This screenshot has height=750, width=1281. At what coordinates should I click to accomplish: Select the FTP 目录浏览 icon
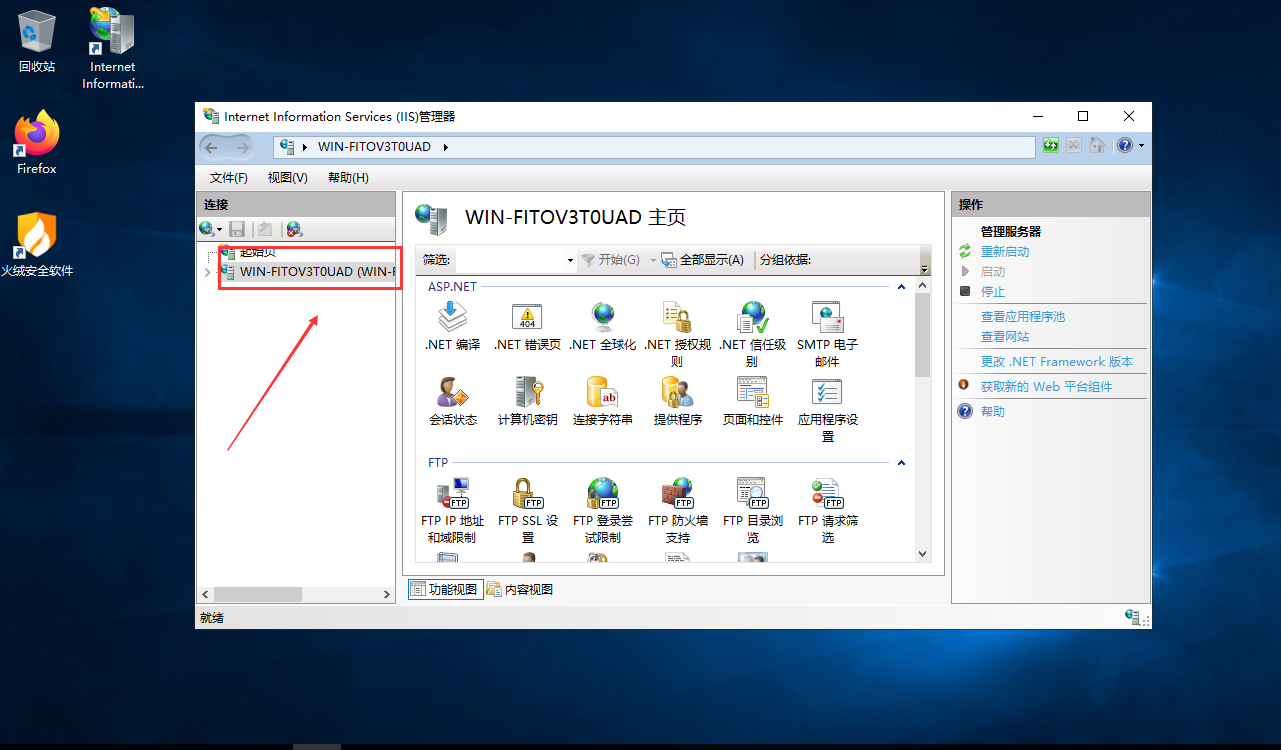tap(752, 494)
